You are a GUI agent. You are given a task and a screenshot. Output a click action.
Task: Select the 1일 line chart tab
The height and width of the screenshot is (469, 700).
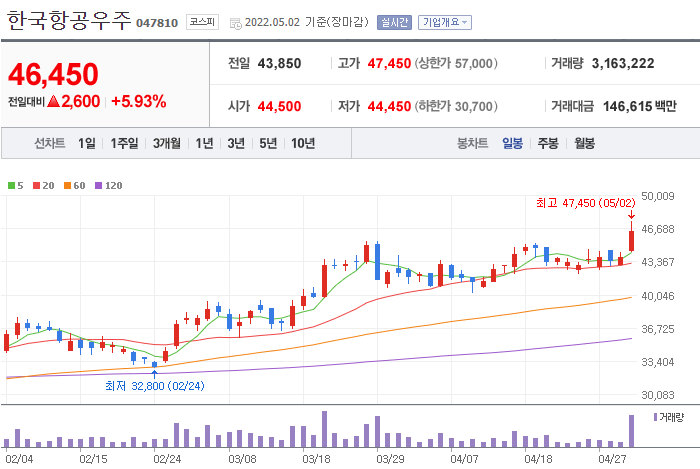[x=87, y=143]
